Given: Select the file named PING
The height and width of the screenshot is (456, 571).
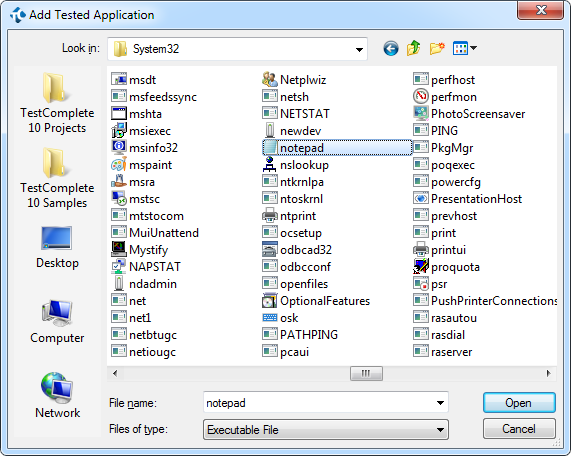Looking at the screenshot, I should click(x=436, y=130).
